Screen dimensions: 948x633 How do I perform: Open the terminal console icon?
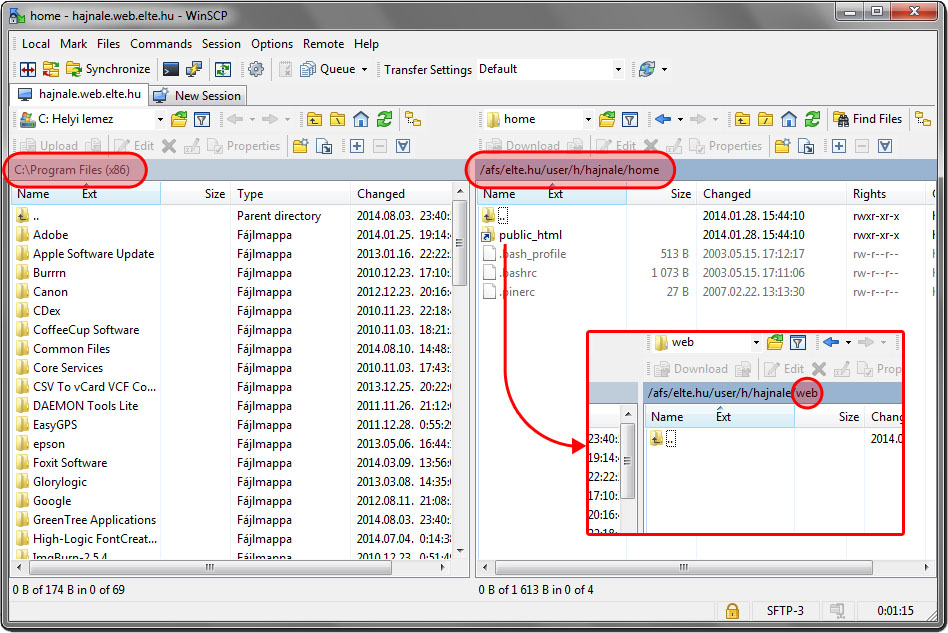pyautogui.click(x=171, y=70)
